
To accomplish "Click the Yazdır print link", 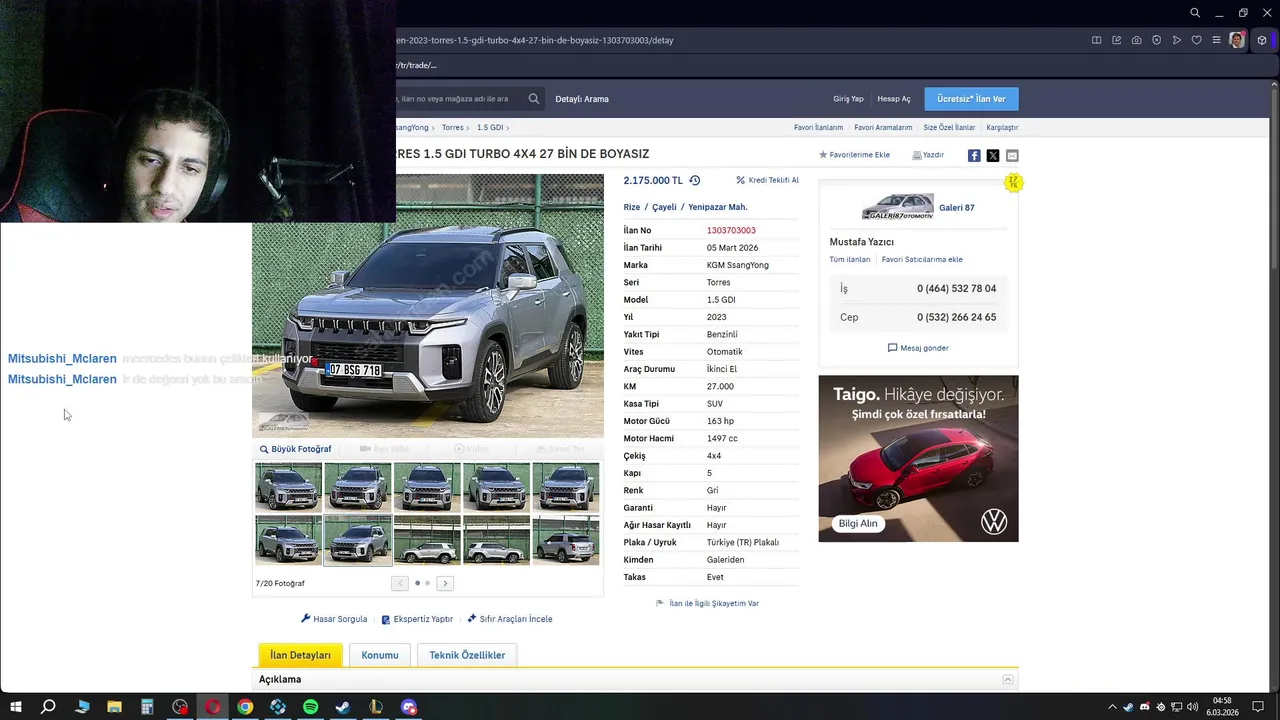I will (x=928, y=155).
